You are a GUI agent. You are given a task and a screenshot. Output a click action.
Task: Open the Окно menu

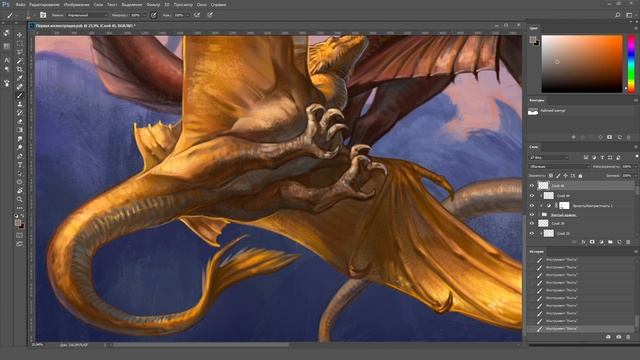(x=201, y=4)
